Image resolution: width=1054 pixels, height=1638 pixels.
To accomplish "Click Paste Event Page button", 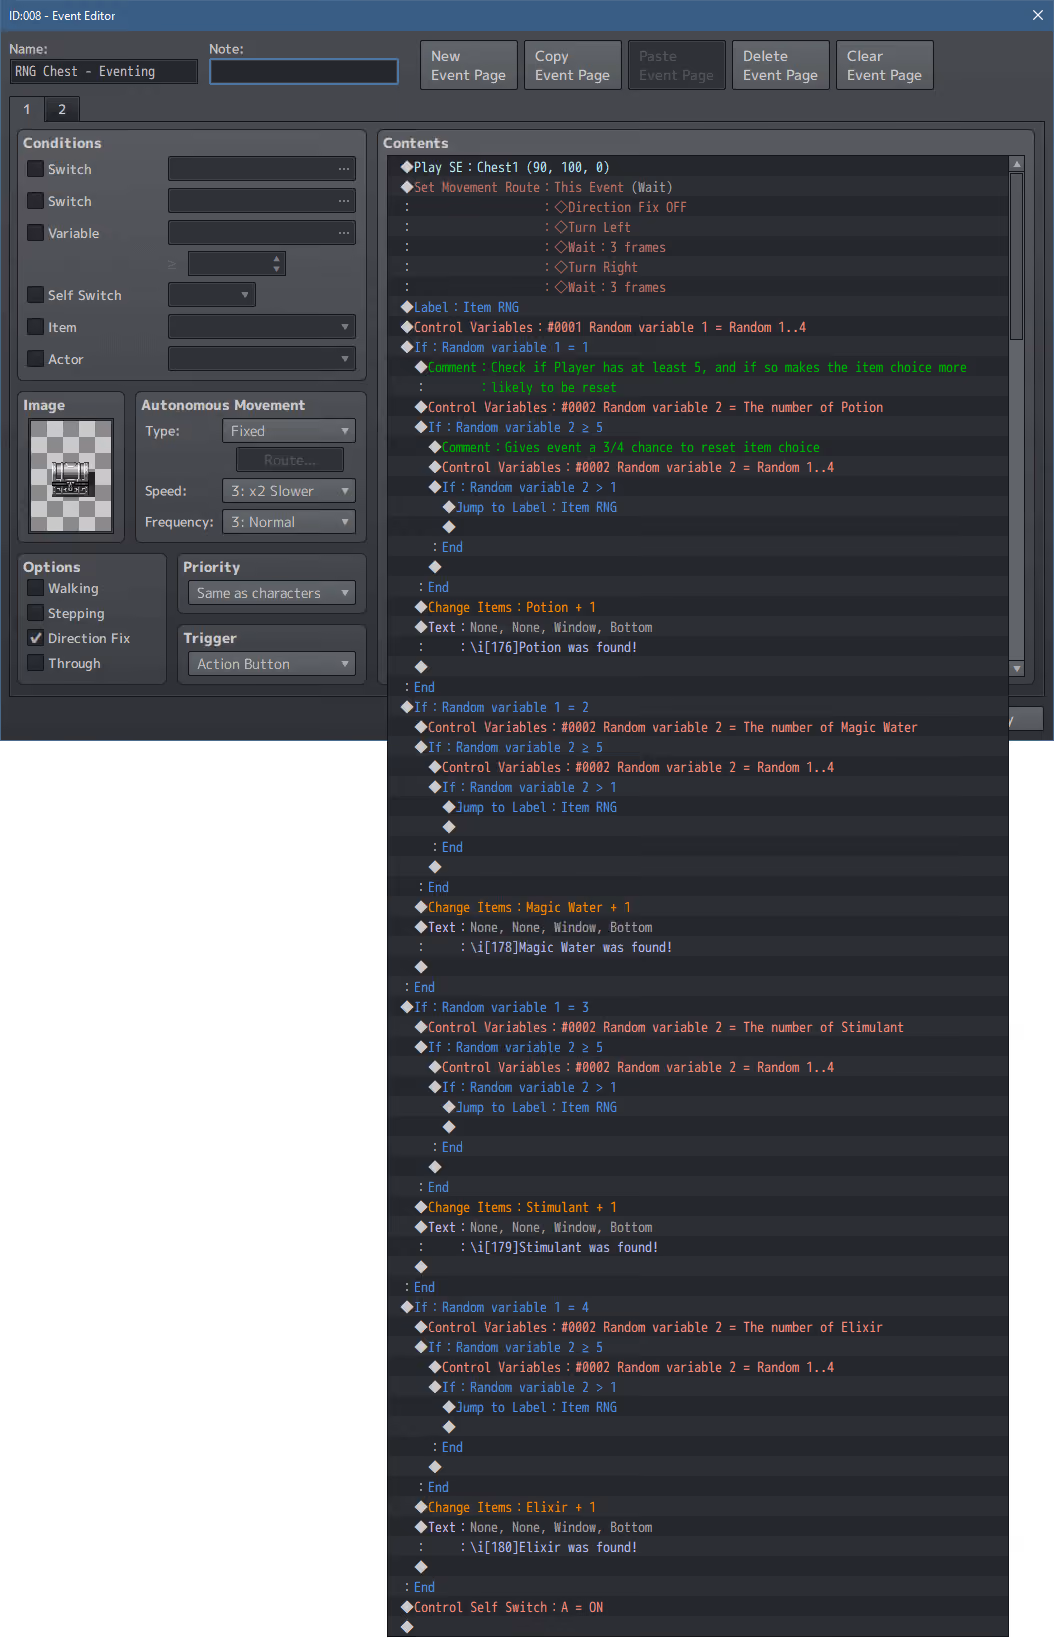I will (677, 65).
